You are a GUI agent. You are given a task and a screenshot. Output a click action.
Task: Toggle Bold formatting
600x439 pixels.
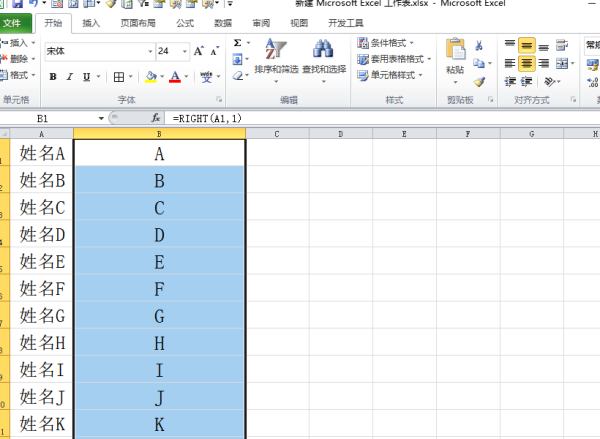click(x=53, y=77)
